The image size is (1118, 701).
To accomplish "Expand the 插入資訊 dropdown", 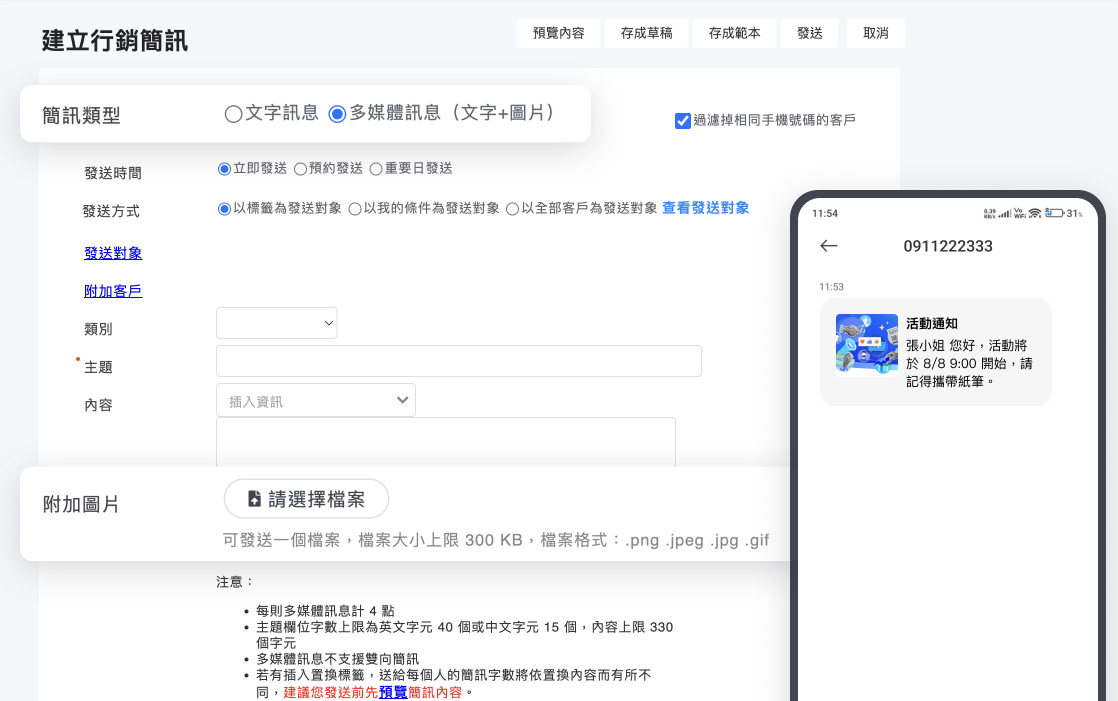I will [316, 401].
